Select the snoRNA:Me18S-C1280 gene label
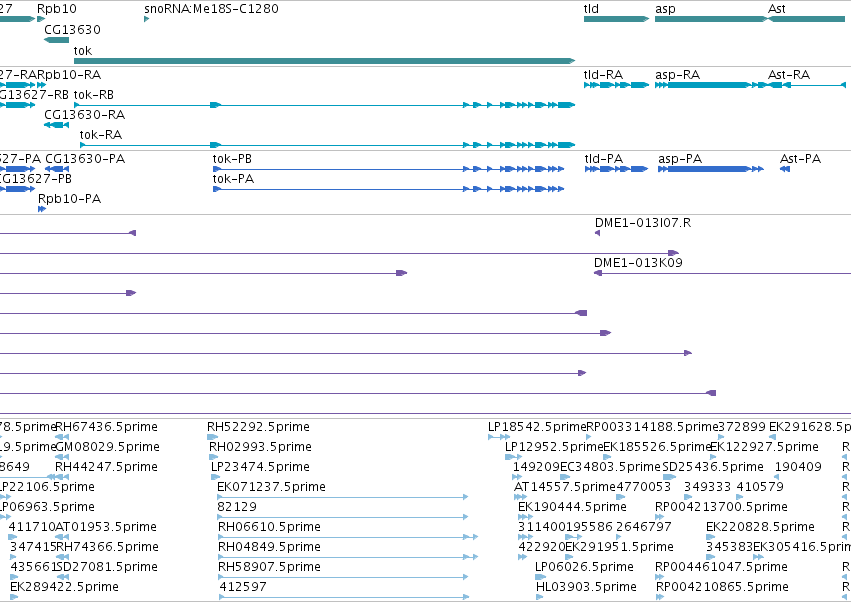 click(x=211, y=9)
